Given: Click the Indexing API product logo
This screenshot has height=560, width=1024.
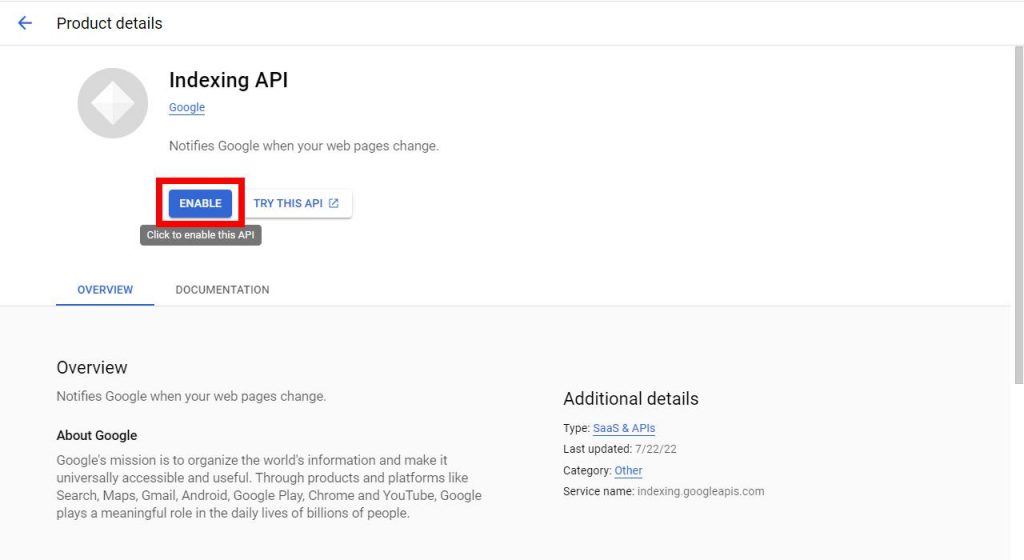Looking at the screenshot, I should pos(113,103).
